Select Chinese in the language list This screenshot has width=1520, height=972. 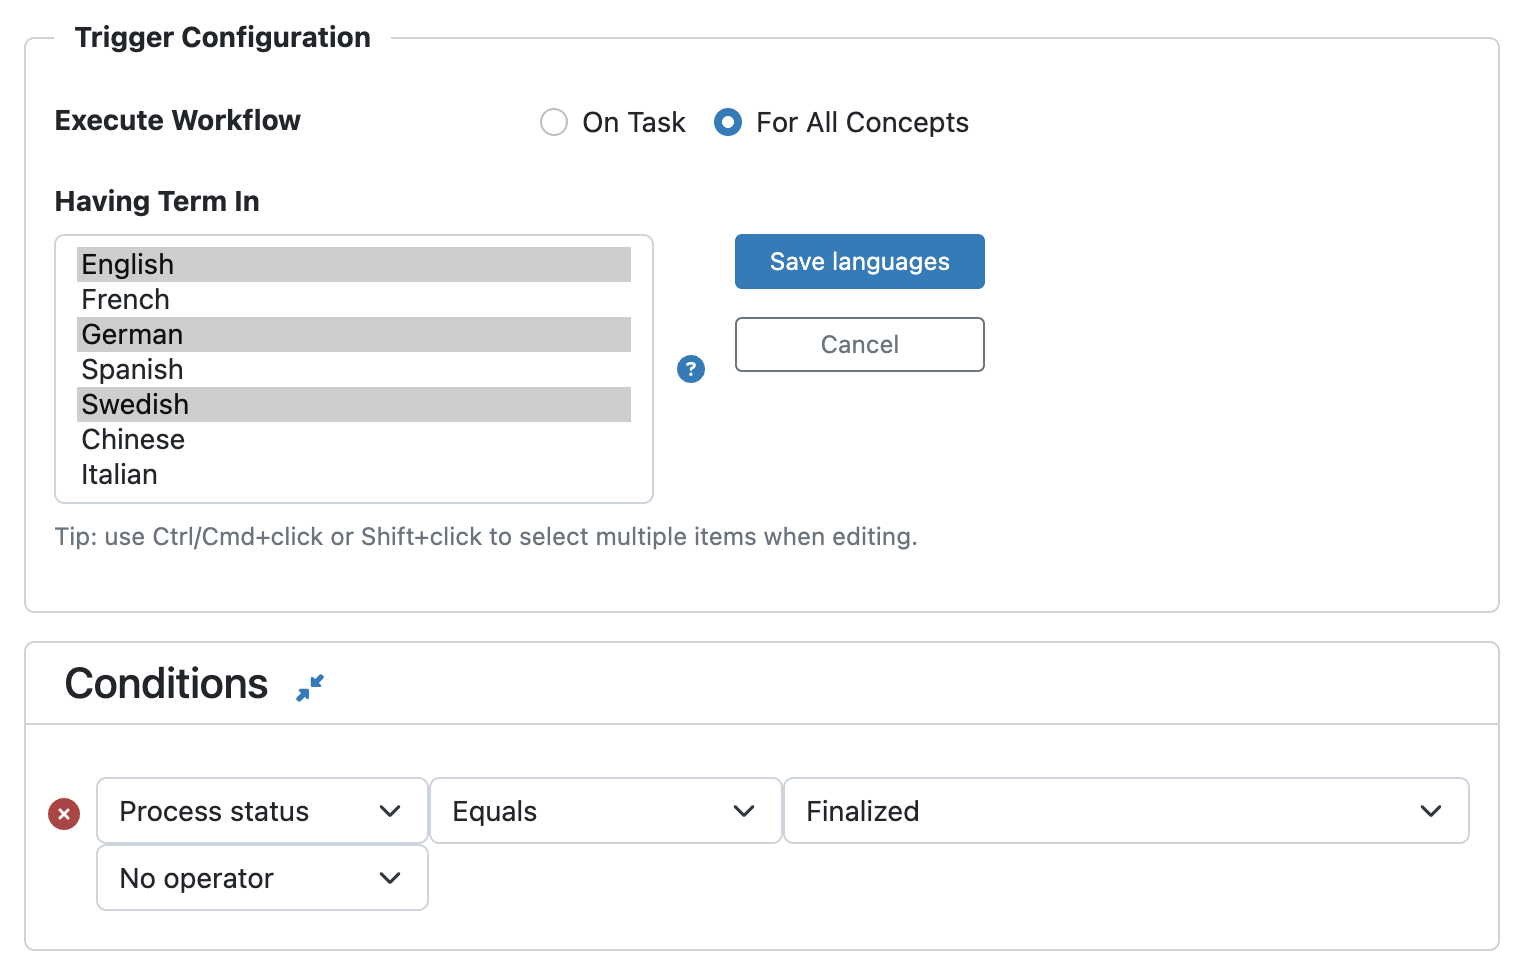point(354,439)
